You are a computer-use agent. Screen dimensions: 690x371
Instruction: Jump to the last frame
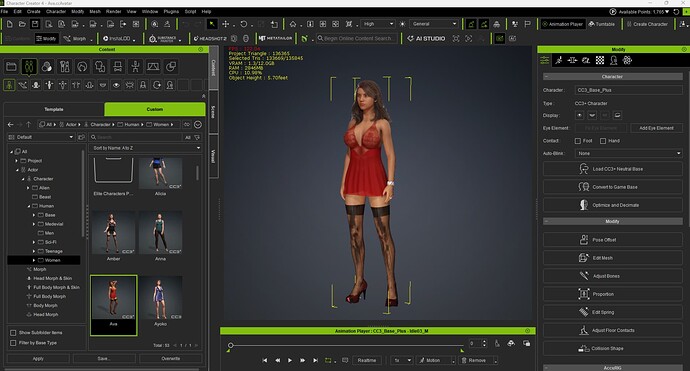[x=316, y=360]
